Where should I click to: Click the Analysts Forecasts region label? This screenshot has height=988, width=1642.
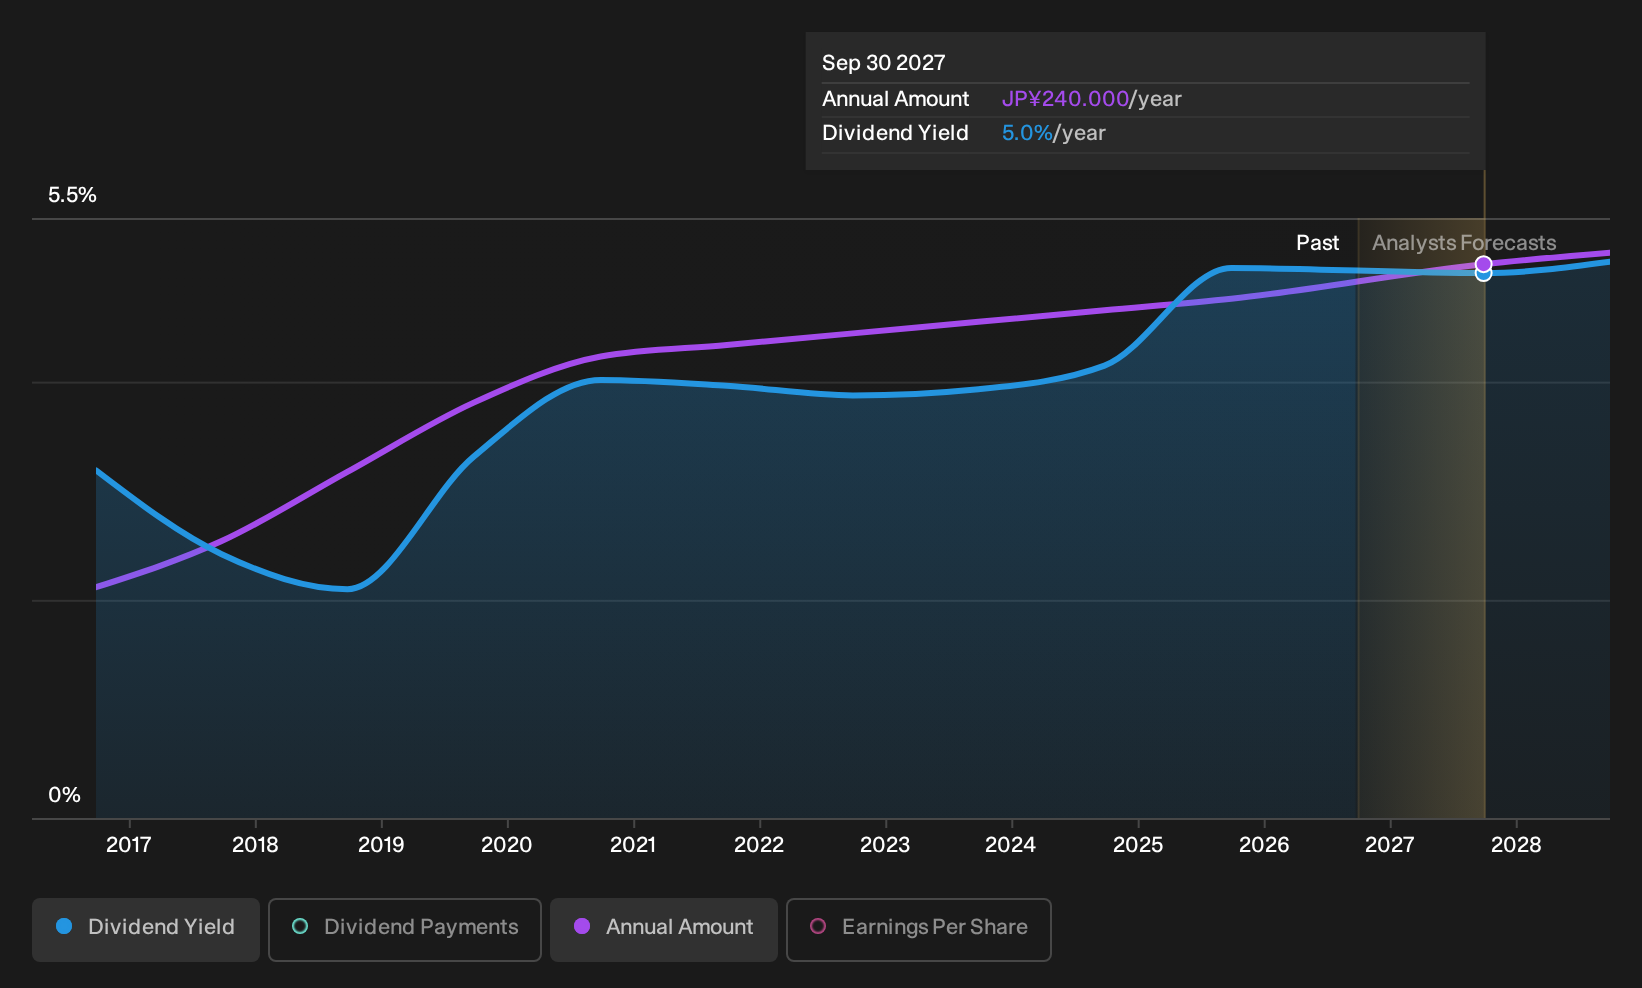[x=1464, y=243]
